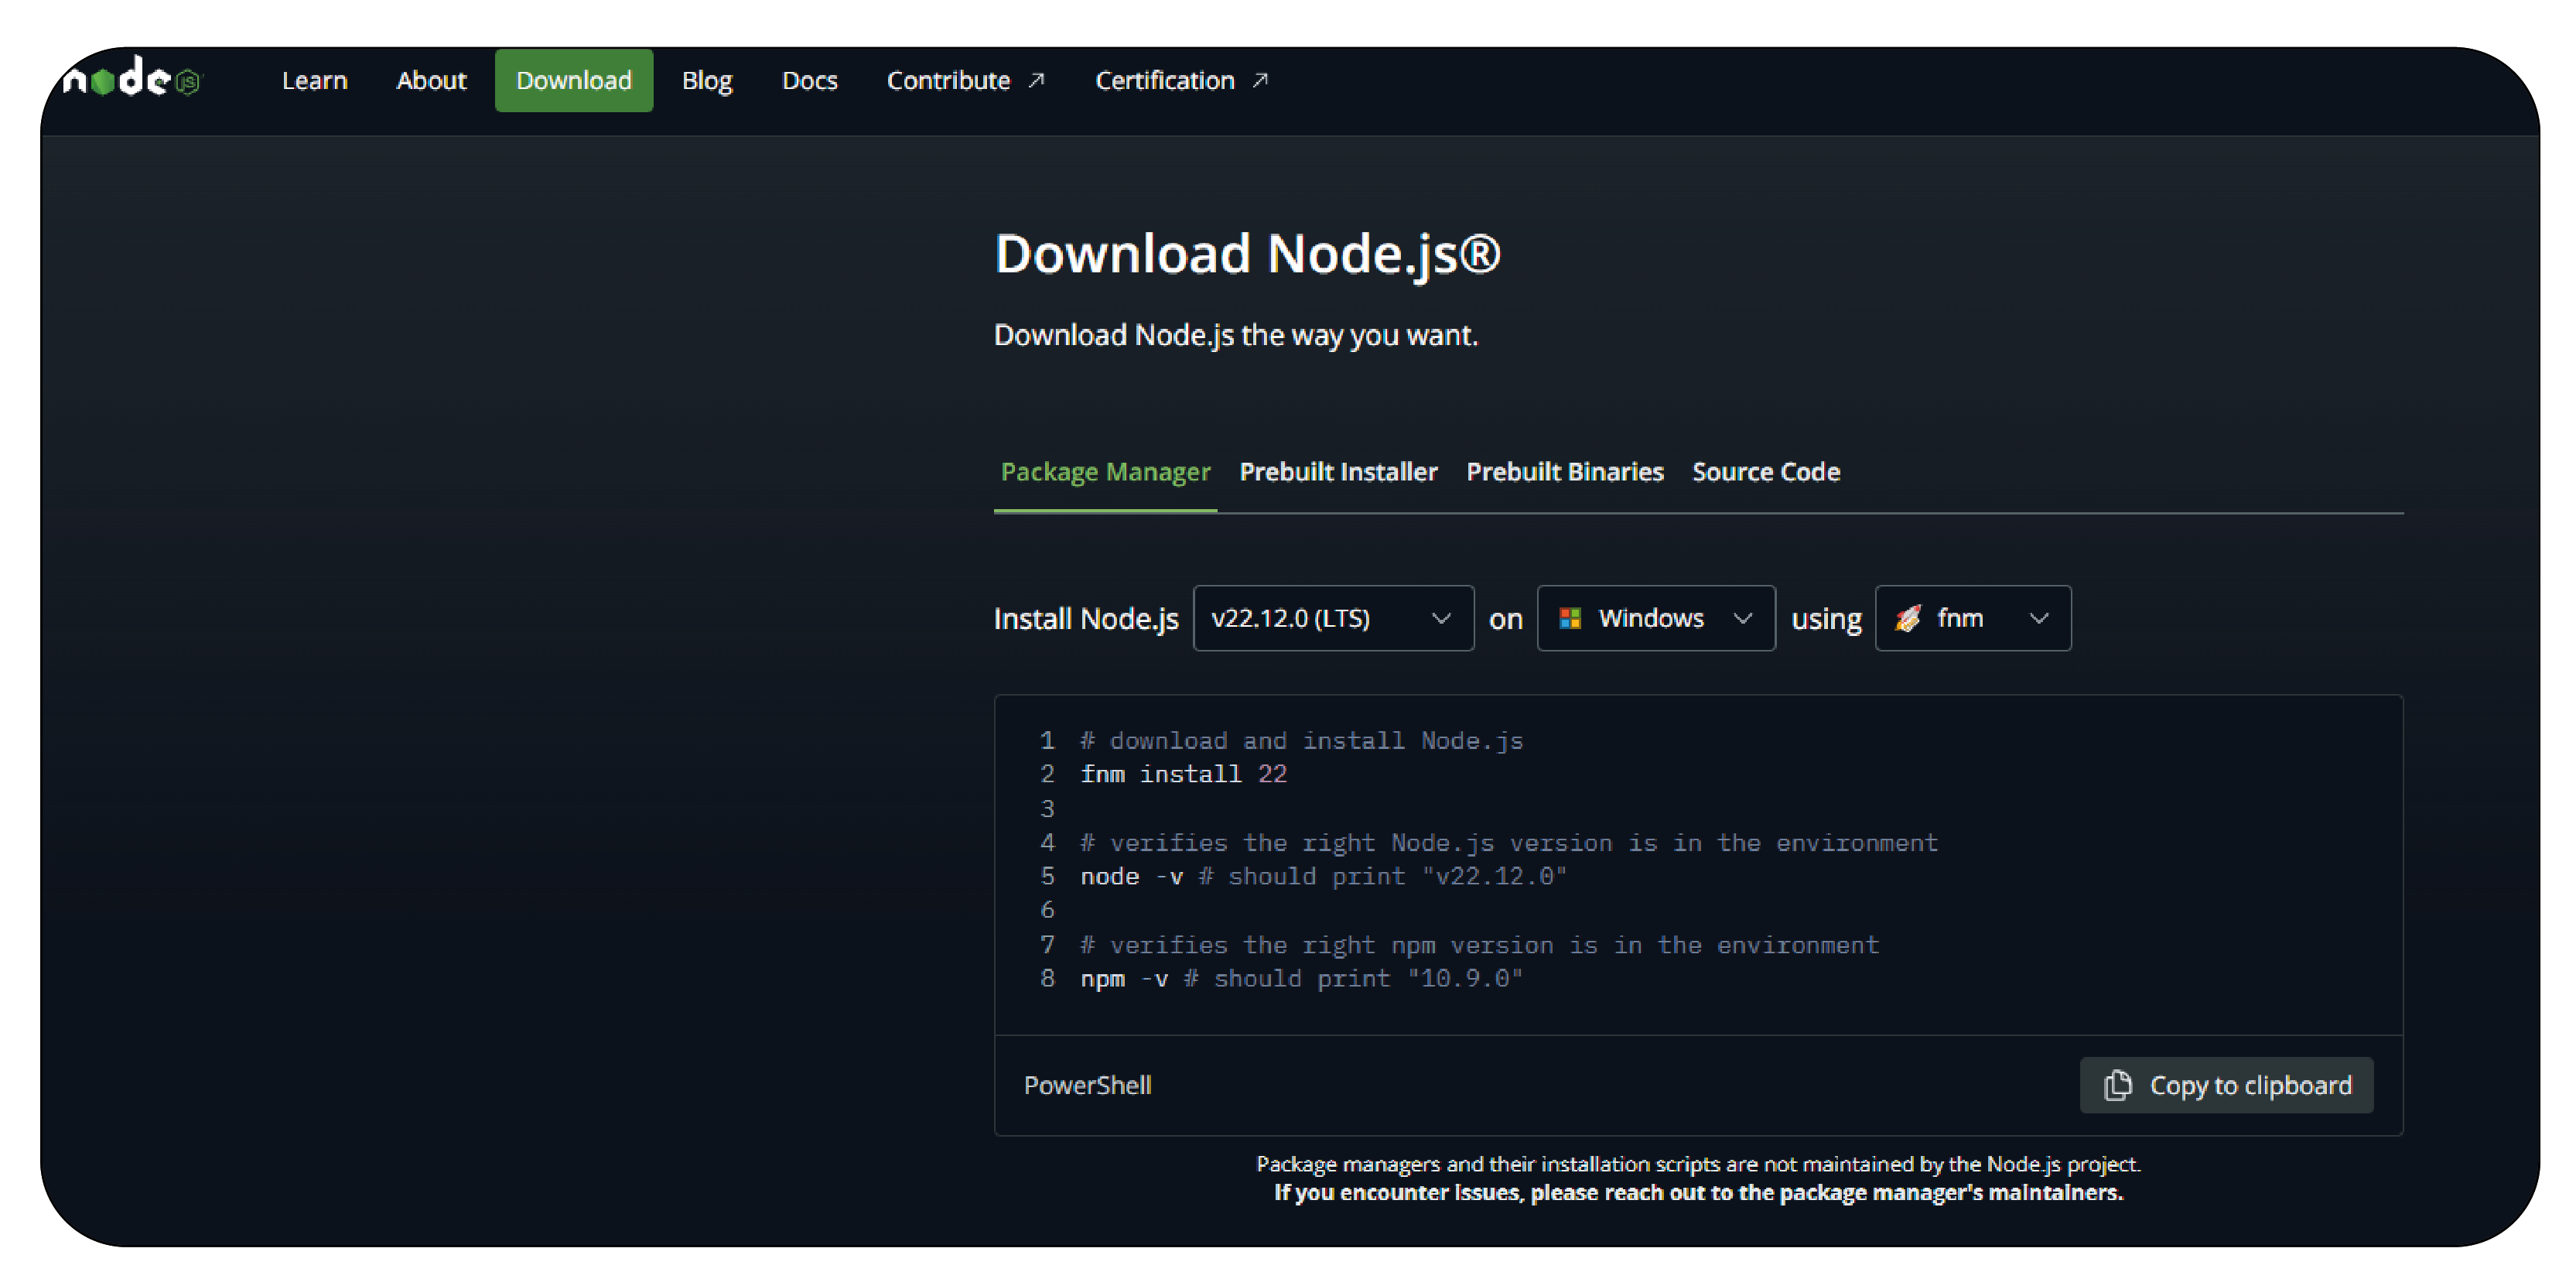Click the fnm rocket icon
The height and width of the screenshot is (1279, 2576).
point(1908,618)
